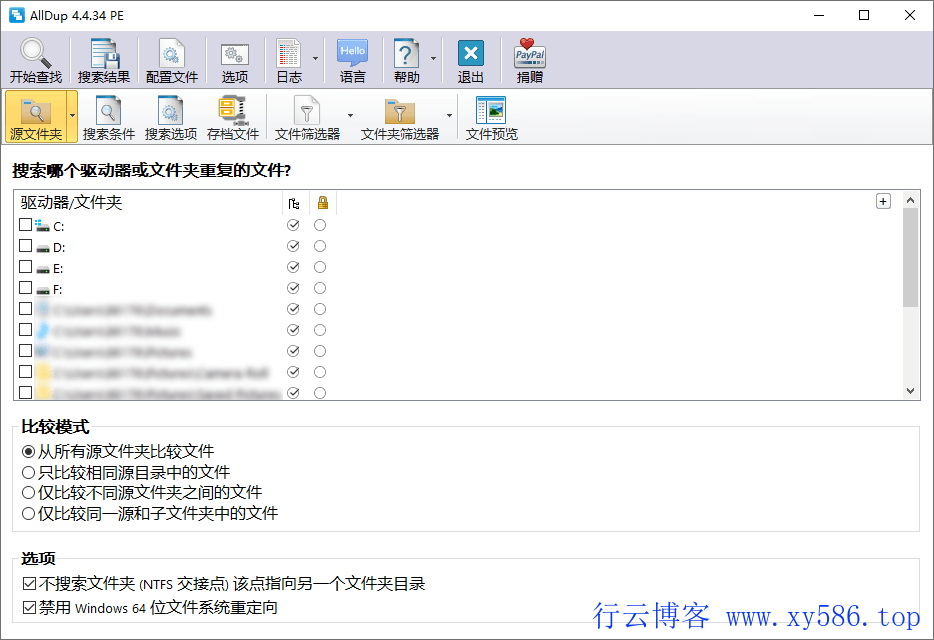
Task: Toggle subfolder scan for C: drive
Action: [x=293, y=225]
